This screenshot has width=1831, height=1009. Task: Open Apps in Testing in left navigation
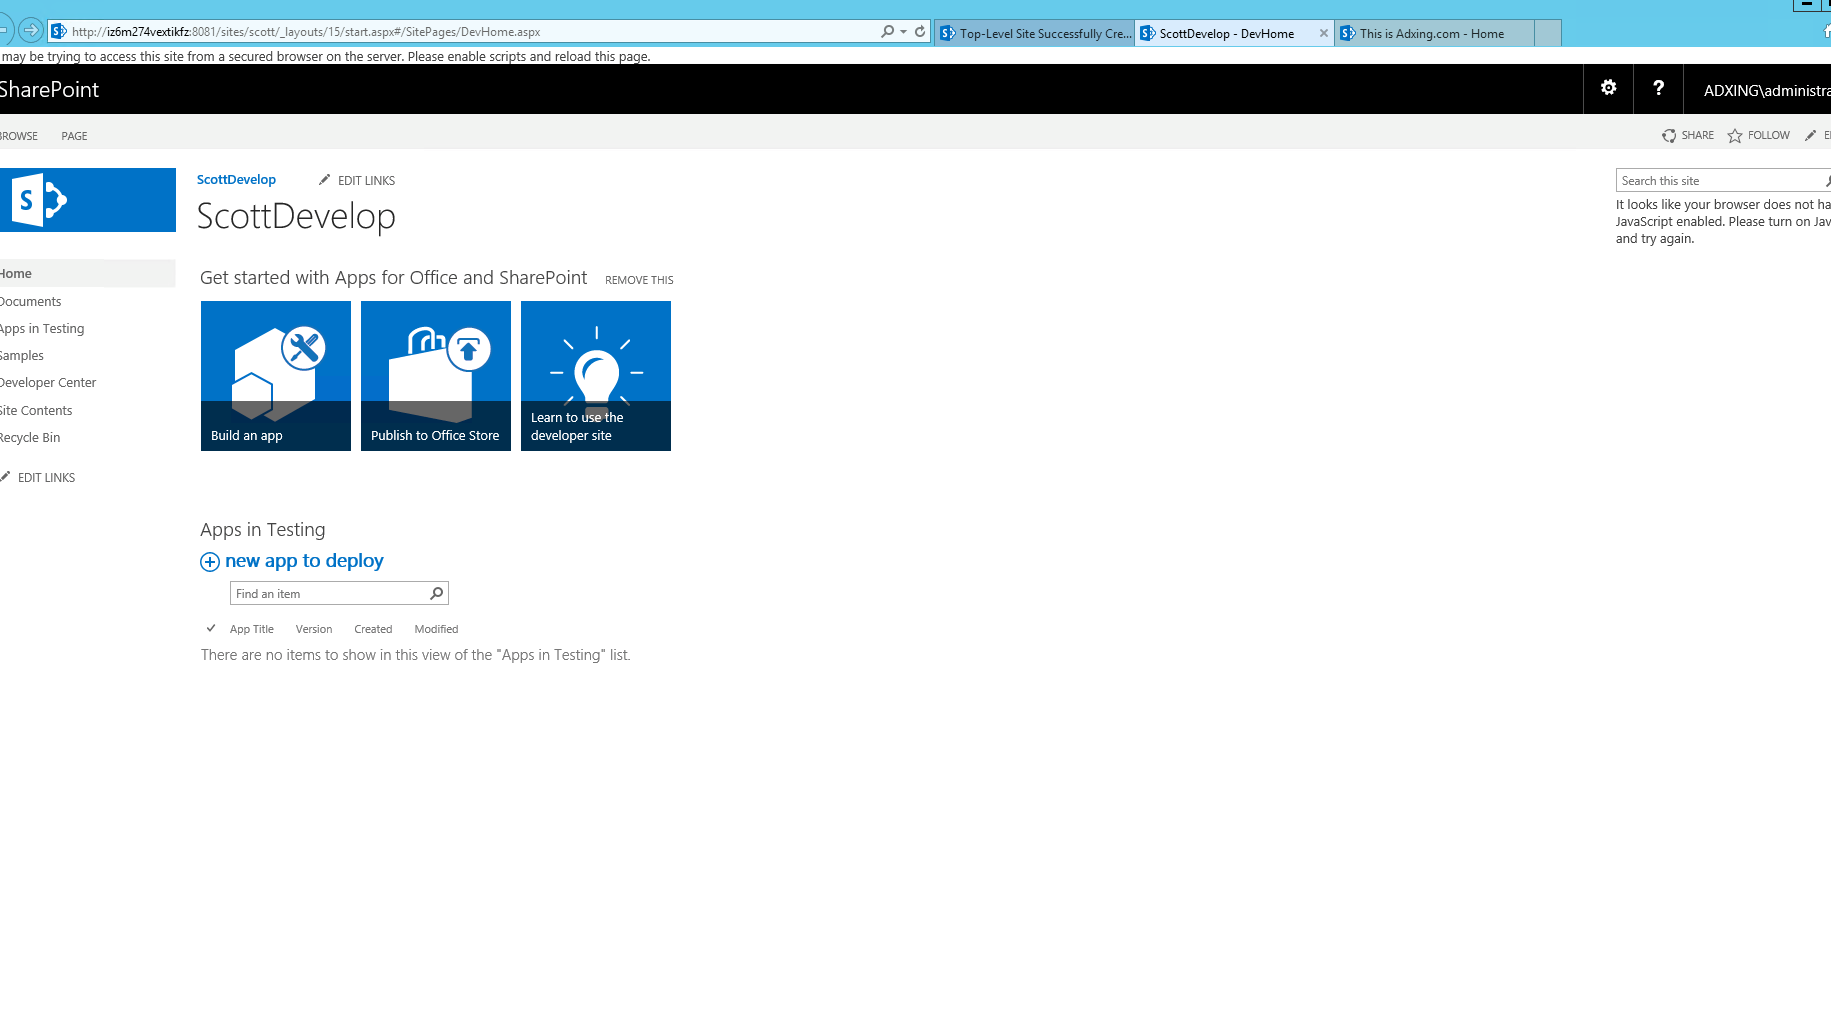pyautogui.click(x=42, y=328)
